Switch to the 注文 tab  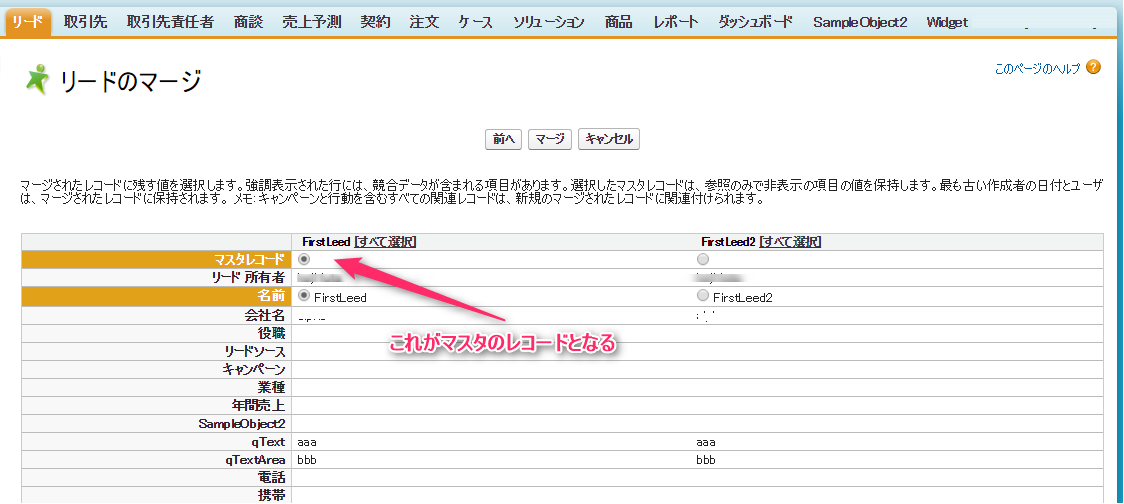click(424, 22)
